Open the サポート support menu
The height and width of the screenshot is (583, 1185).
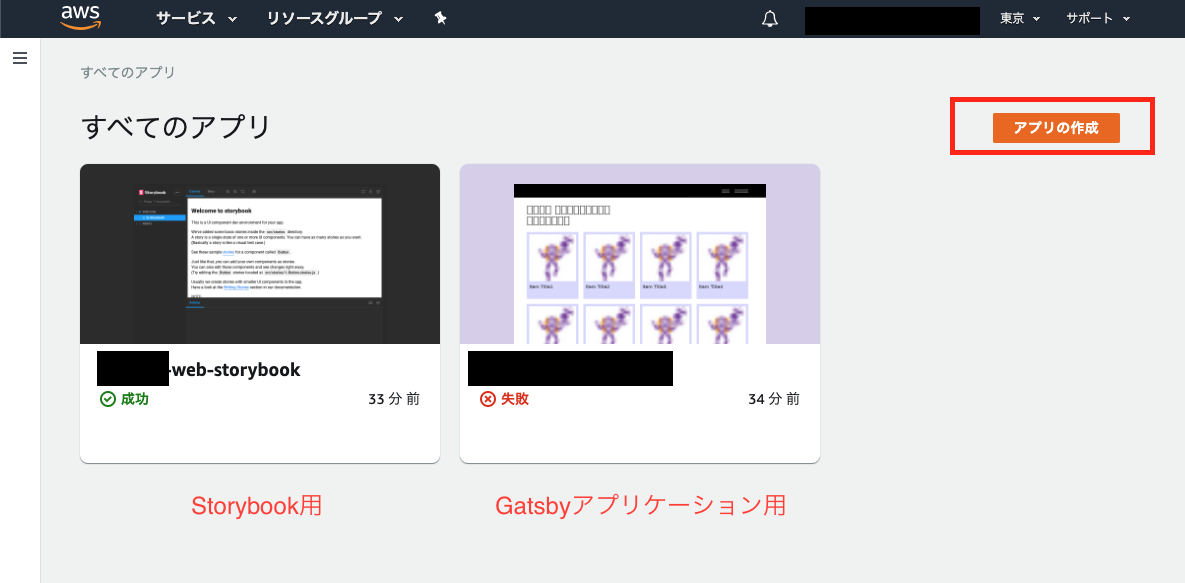pos(1097,17)
